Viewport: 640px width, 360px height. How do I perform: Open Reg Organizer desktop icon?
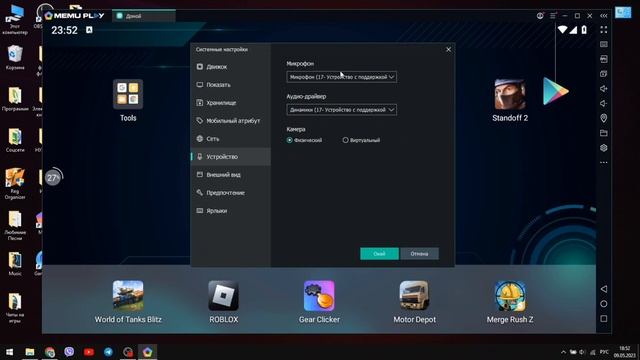[15, 184]
